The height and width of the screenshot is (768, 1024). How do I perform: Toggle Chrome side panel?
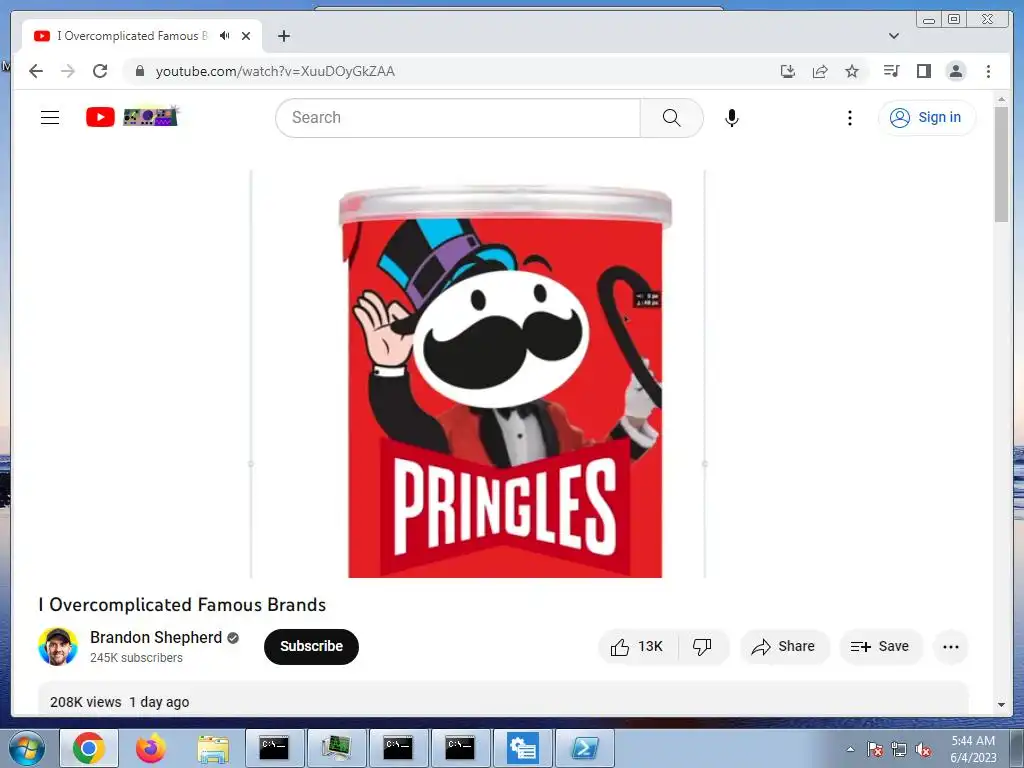[923, 71]
